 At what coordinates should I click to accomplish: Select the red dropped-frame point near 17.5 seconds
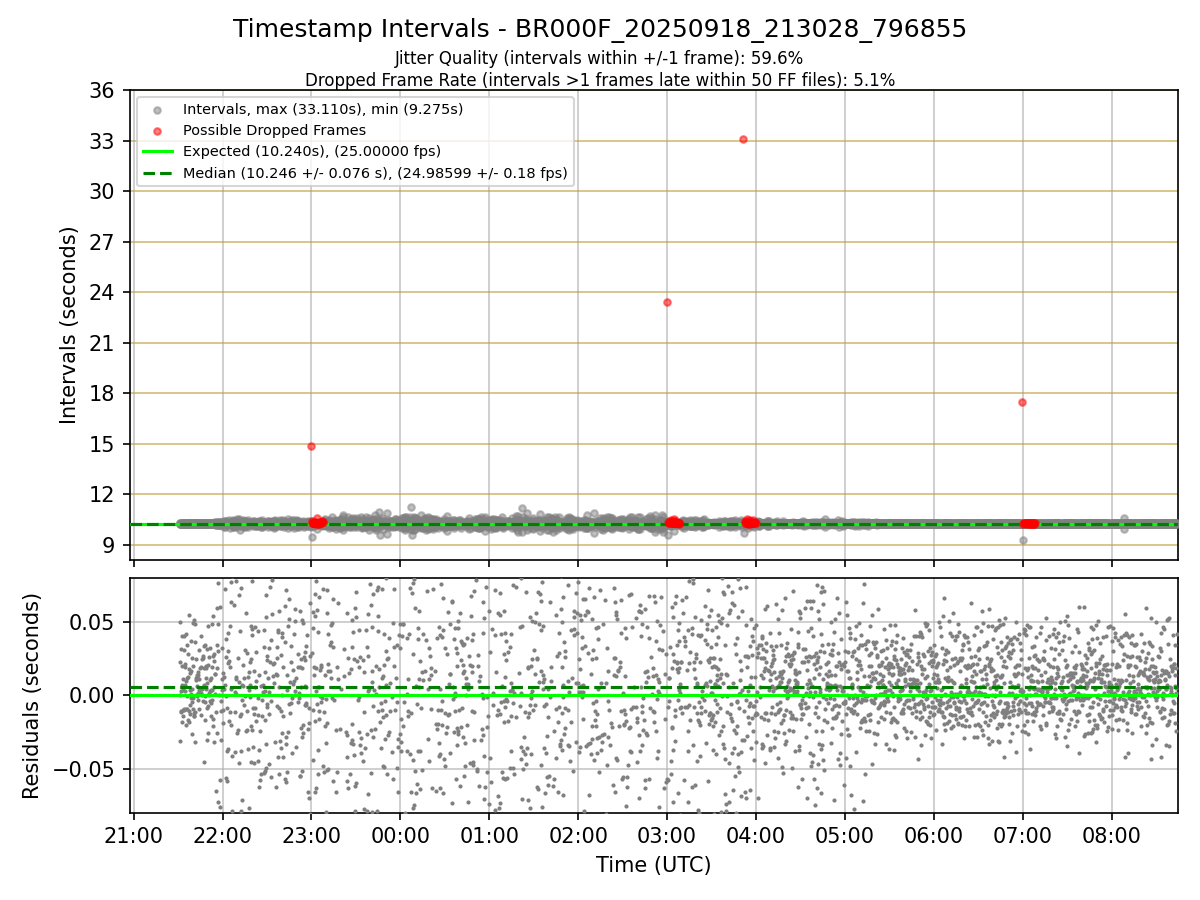pyautogui.click(x=1022, y=402)
